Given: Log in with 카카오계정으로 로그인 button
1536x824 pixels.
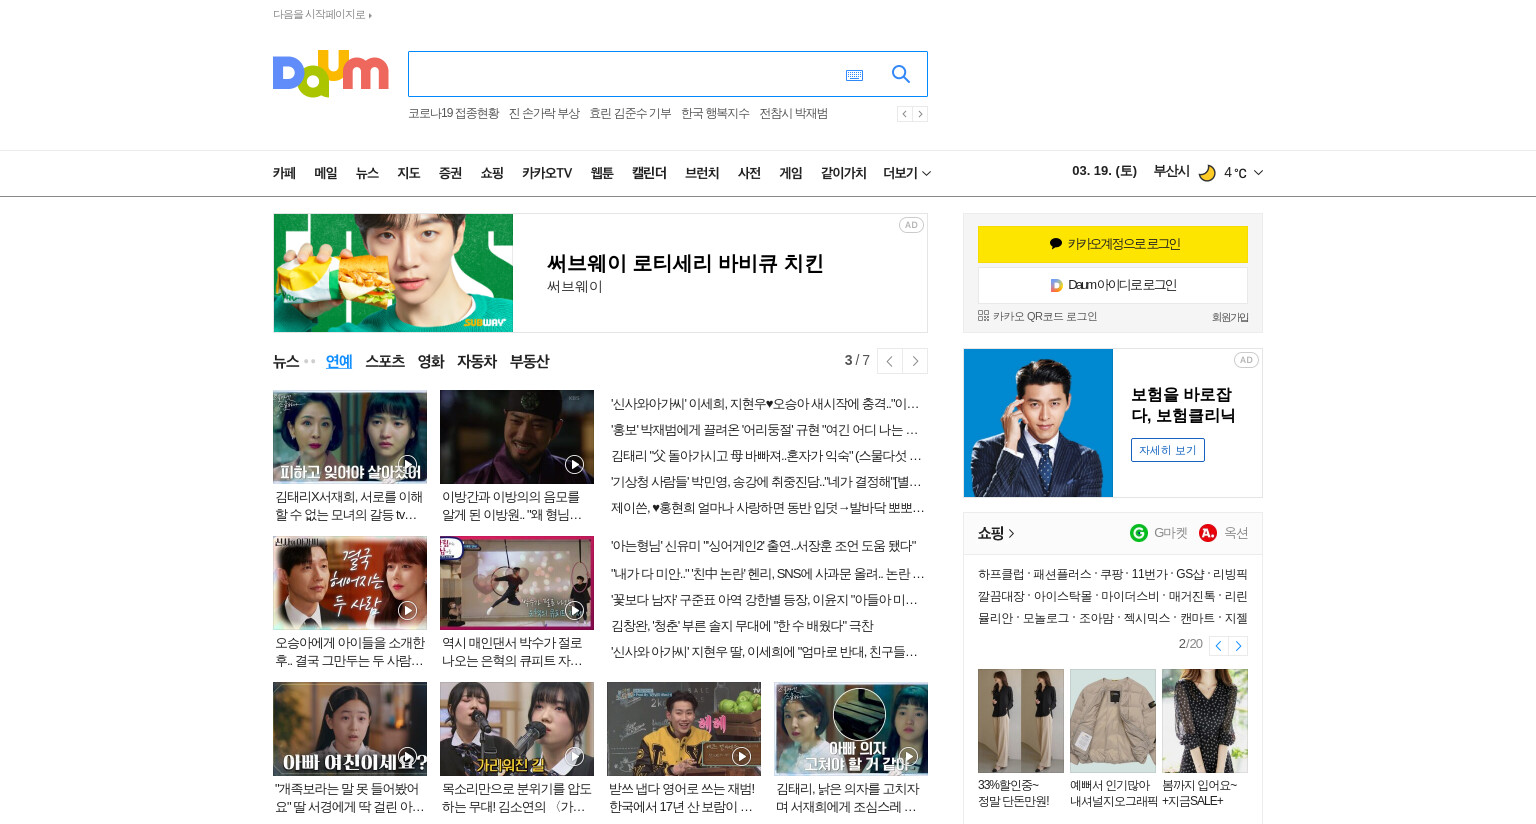Looking at the screenshot, I should (1113, 244).
